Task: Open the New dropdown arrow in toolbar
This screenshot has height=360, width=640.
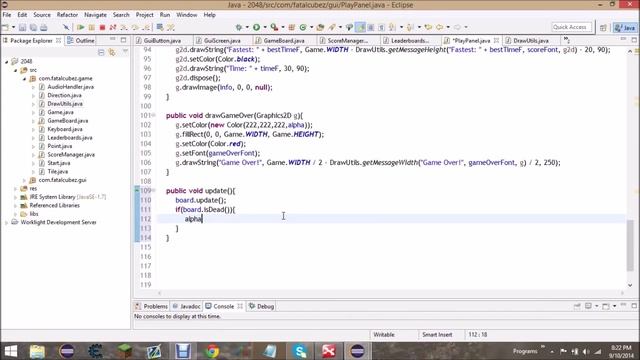Action: pyautogui.click(x=13, y=27)
